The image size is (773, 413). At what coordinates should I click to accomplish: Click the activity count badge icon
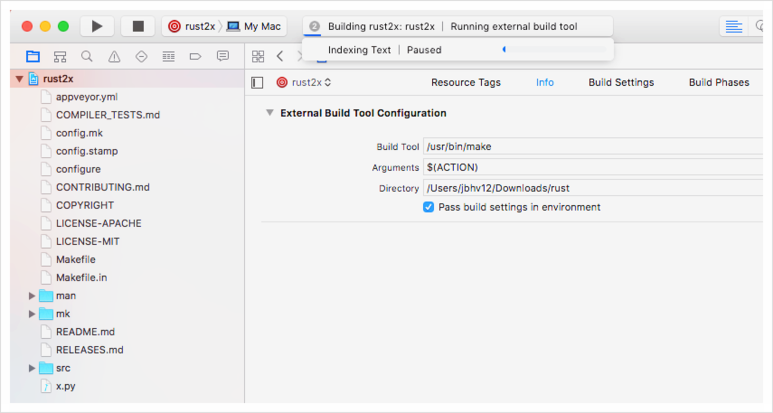pos(315,26)
